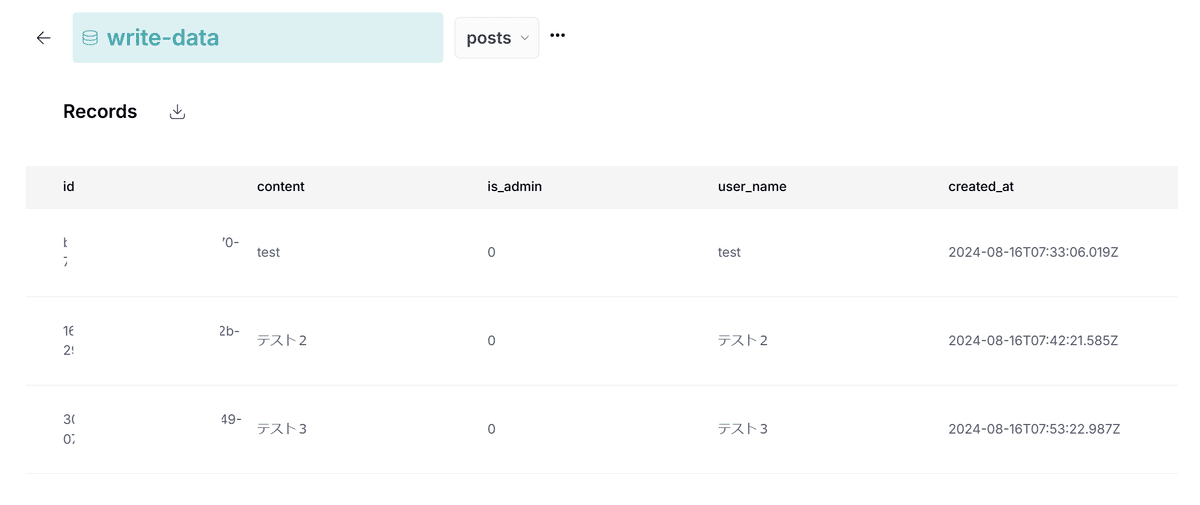The image size is (1200, 505).
Task: Click the chevron in posts selector
Action: tap(523, 39)
